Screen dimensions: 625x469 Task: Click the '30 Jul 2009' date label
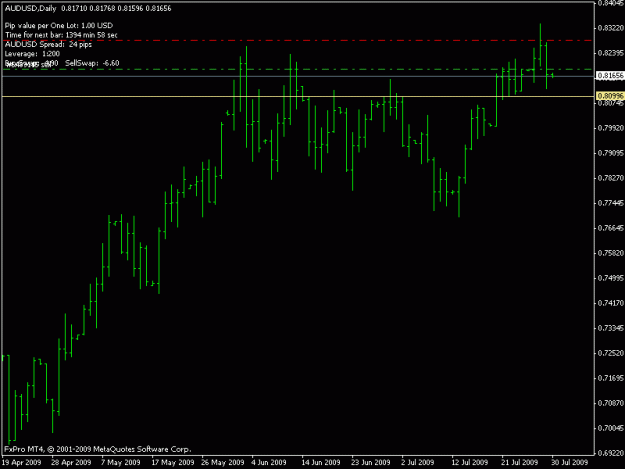click(570, 462)
